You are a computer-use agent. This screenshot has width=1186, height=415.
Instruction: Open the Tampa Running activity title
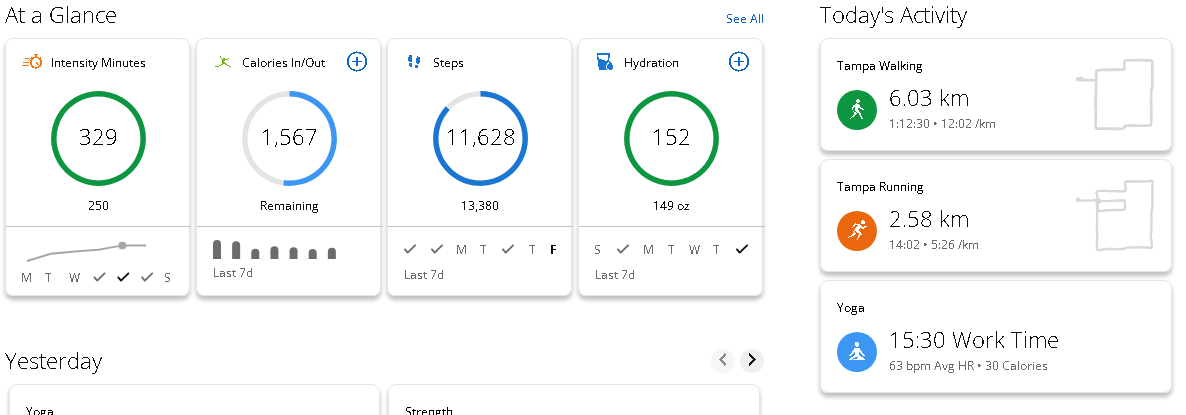pos(880,187)
